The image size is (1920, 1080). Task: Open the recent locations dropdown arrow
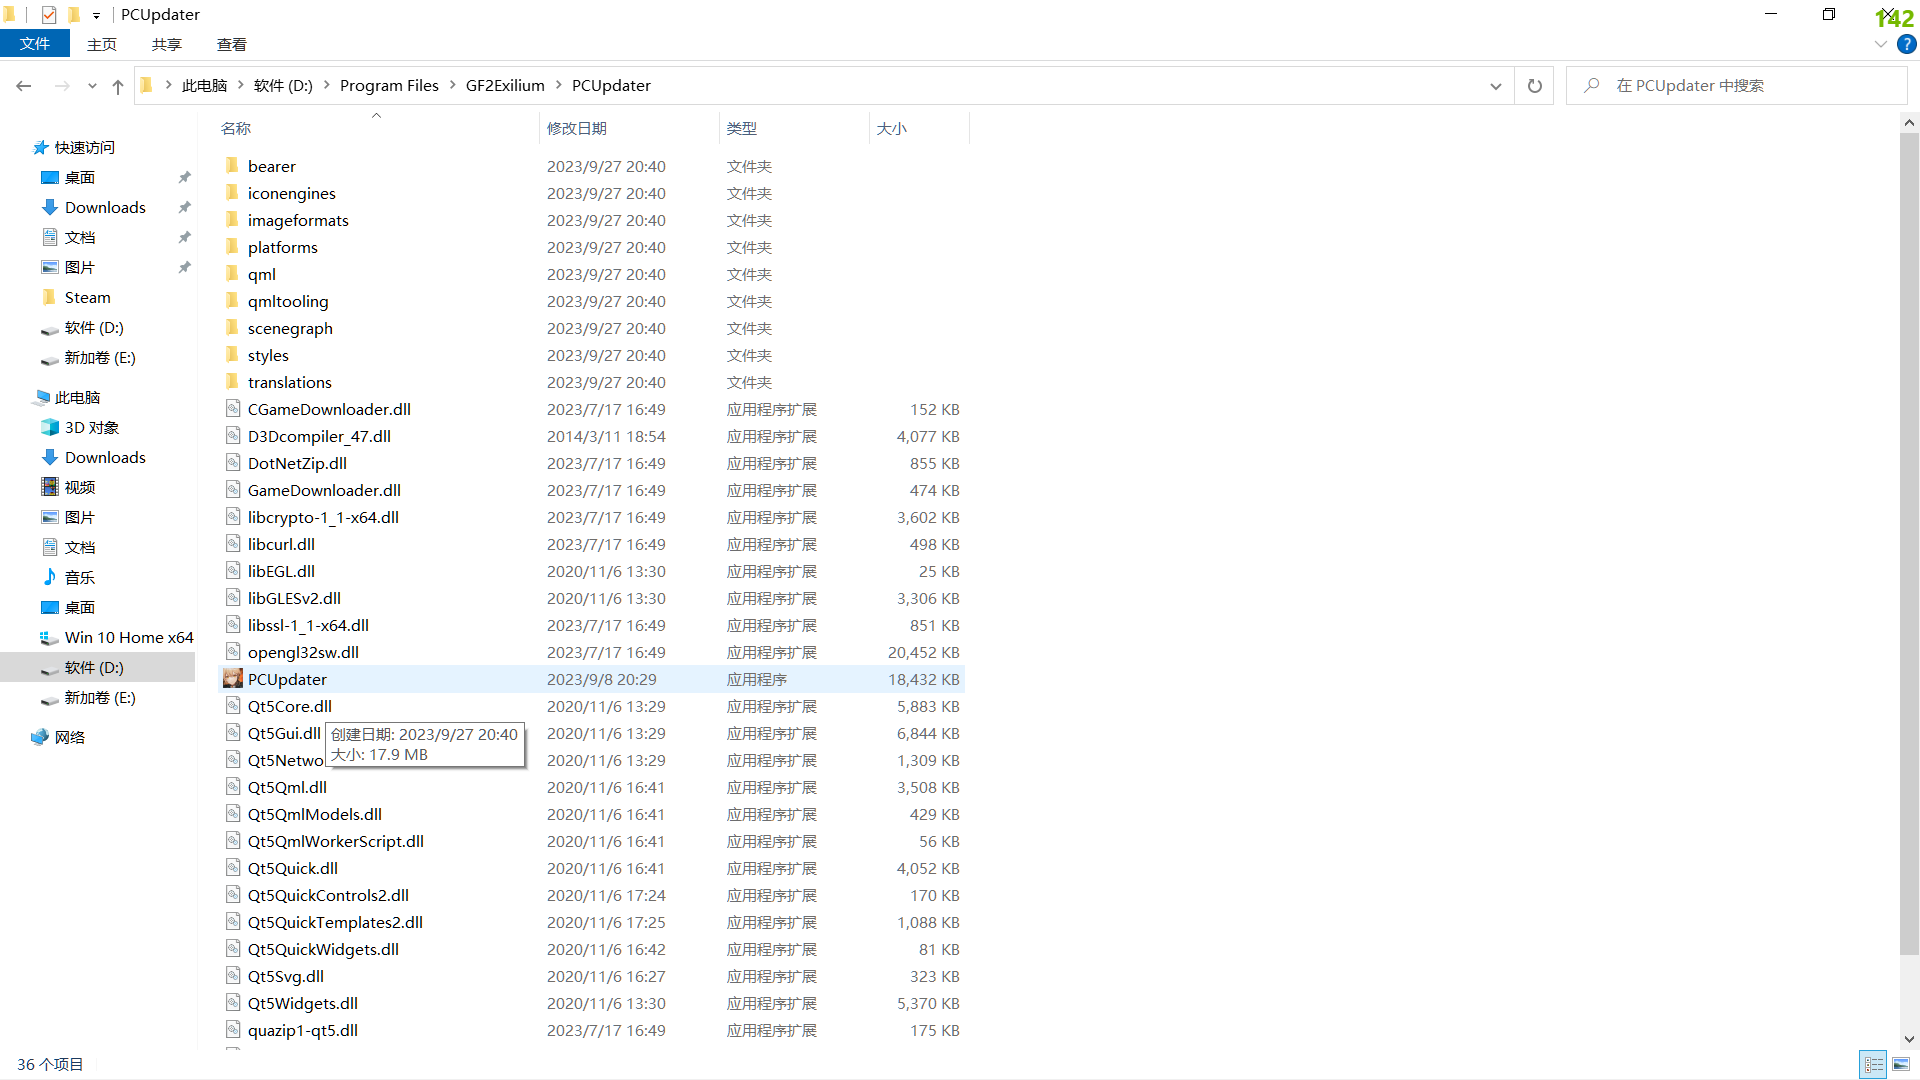tap(92, 86)
